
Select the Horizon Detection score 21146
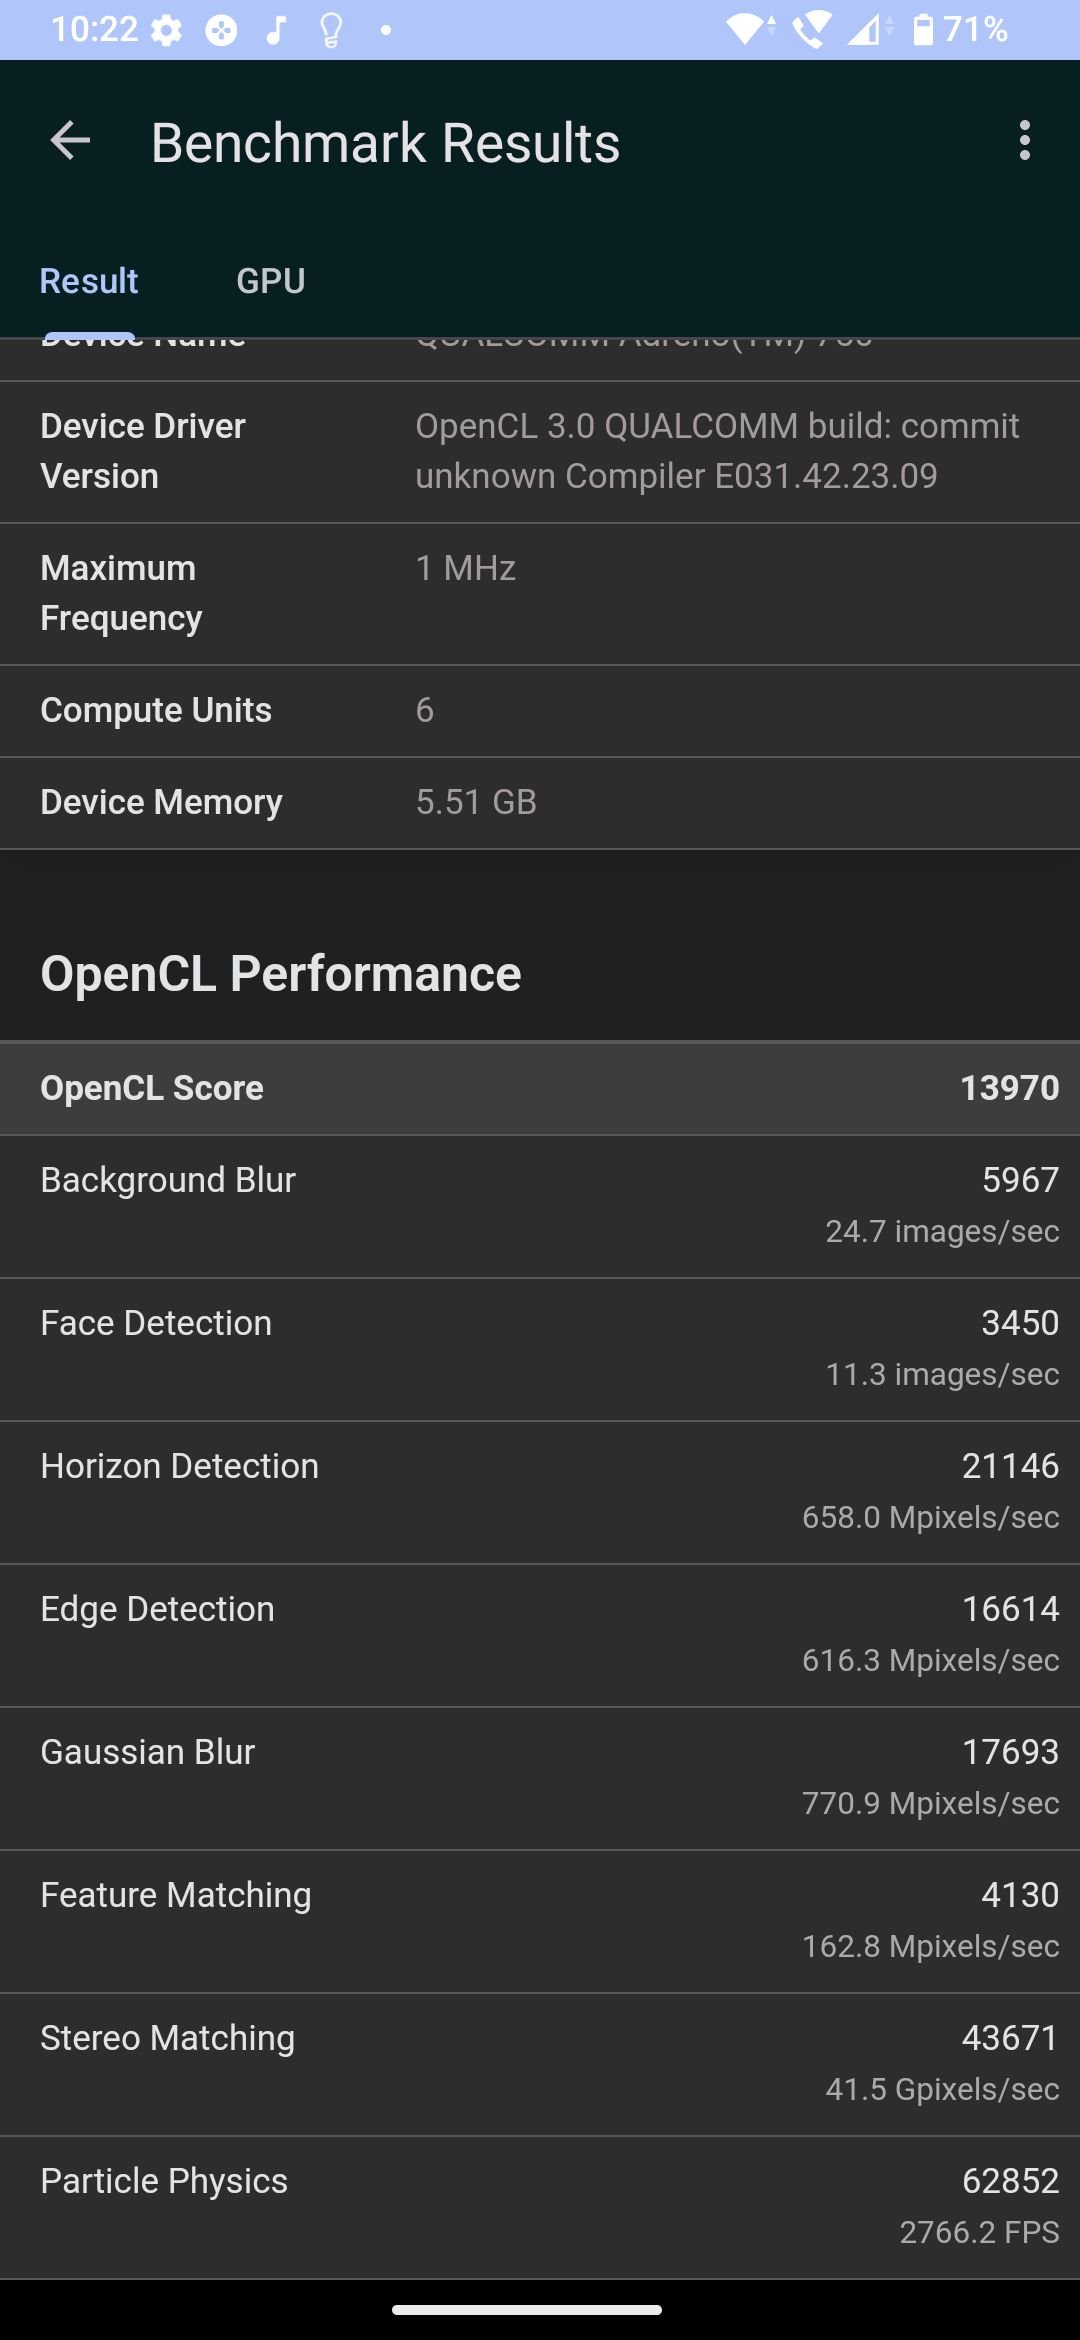point(1010,1466)
